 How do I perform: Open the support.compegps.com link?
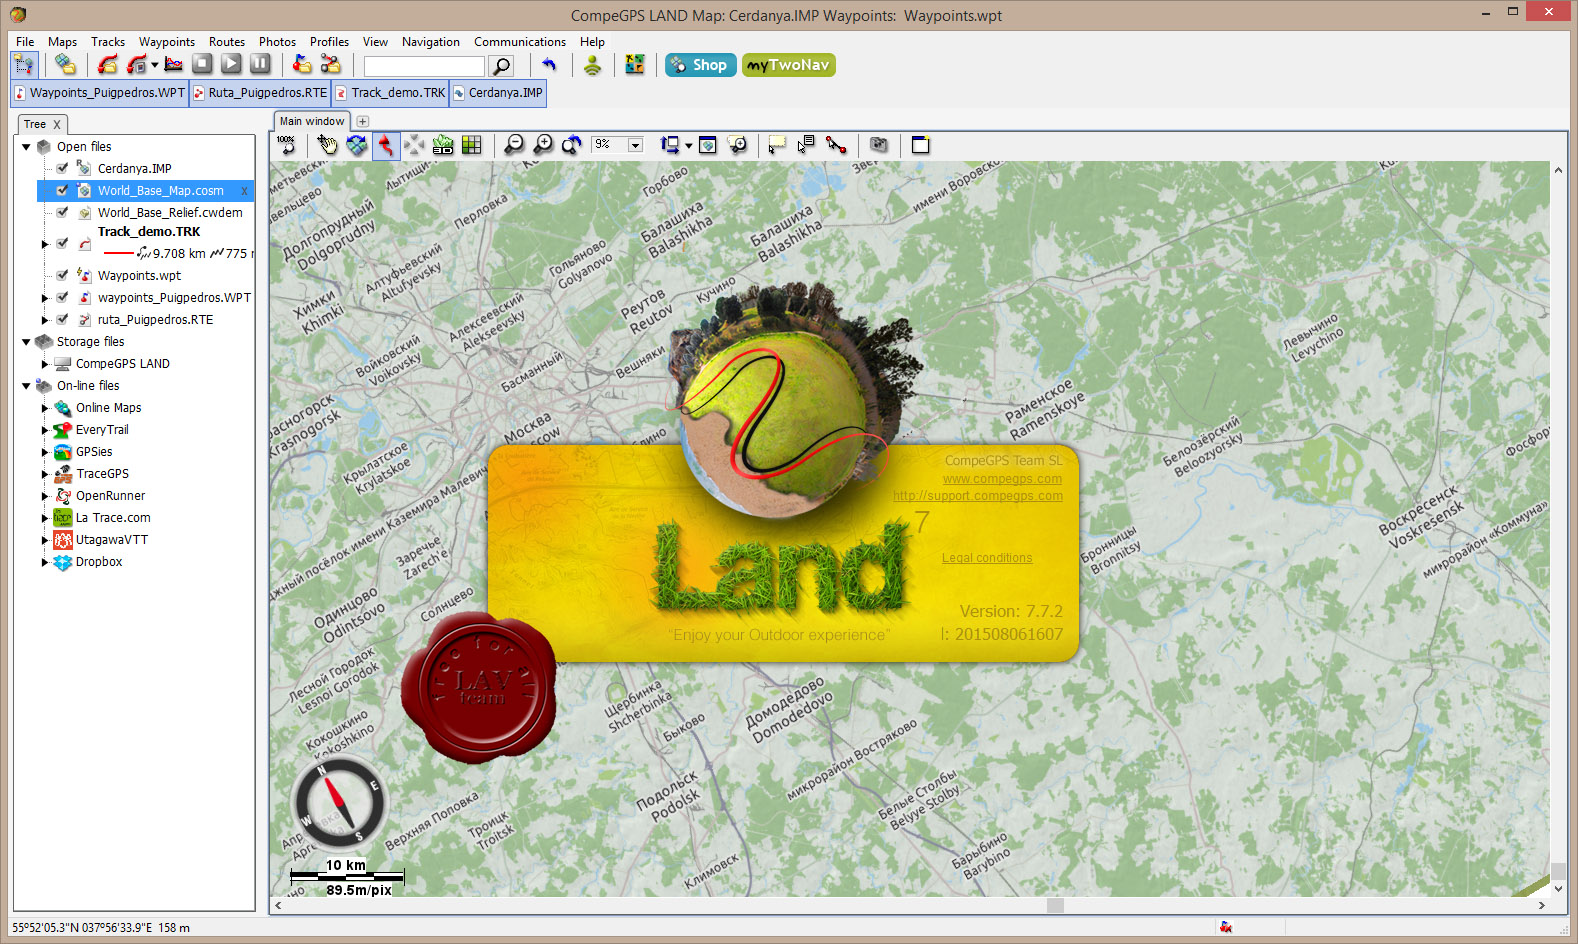(978, 496)
